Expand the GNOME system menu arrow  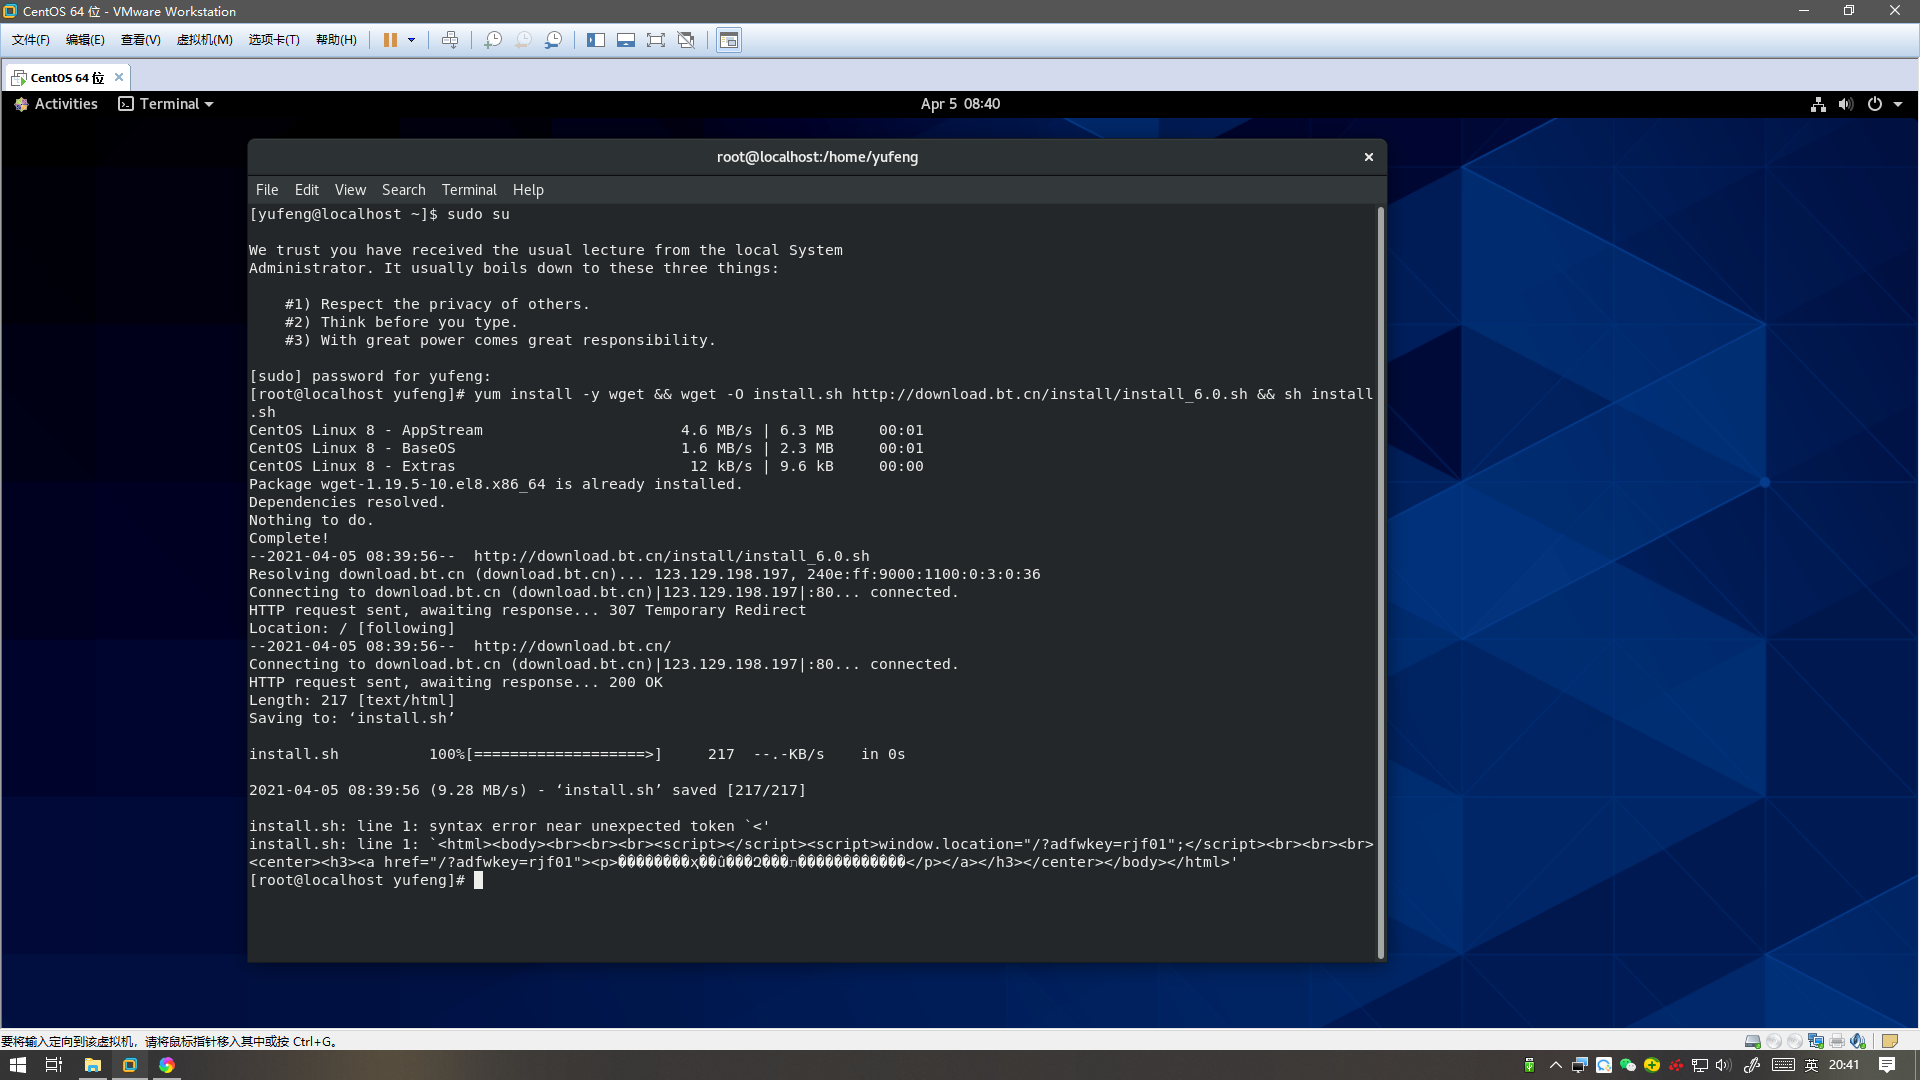pyautogui.click(x=1898, y=104)
